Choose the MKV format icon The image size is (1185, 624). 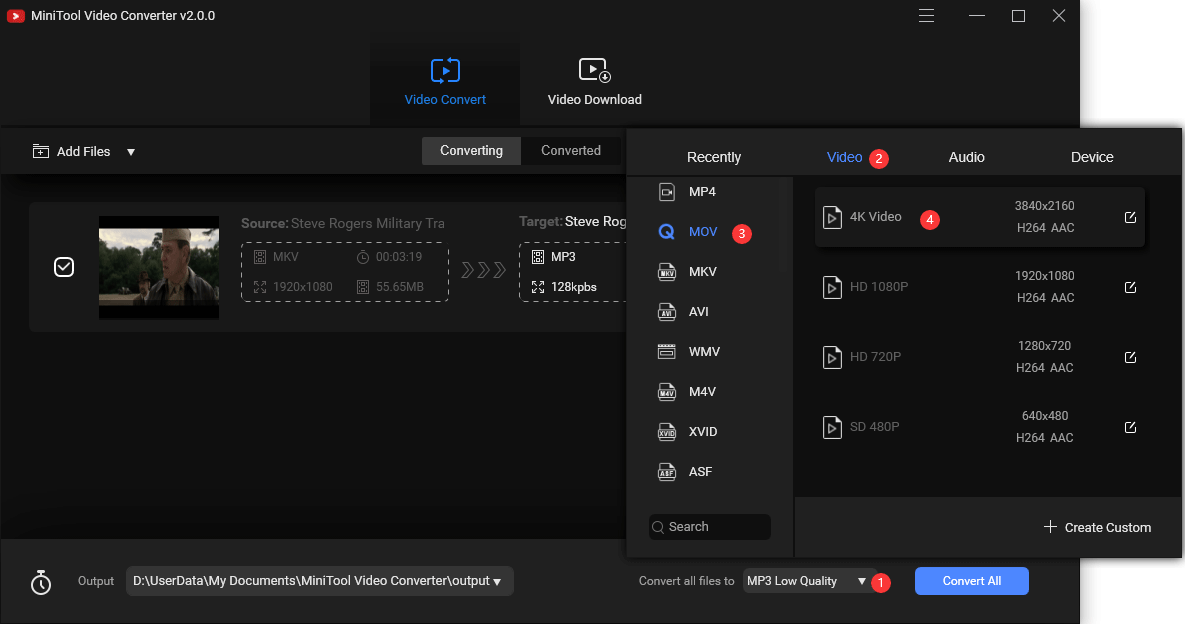[x=667, y=272]
